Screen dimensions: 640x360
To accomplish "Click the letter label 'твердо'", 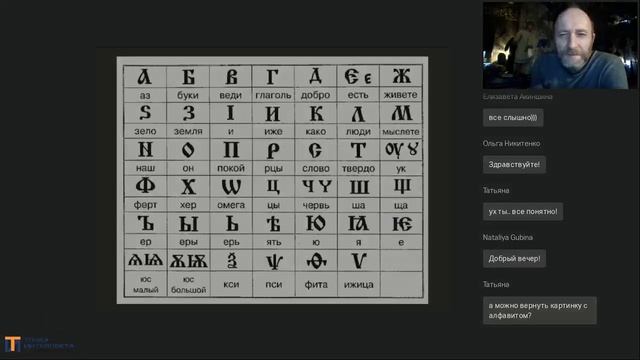I will [x=358, y=168].
